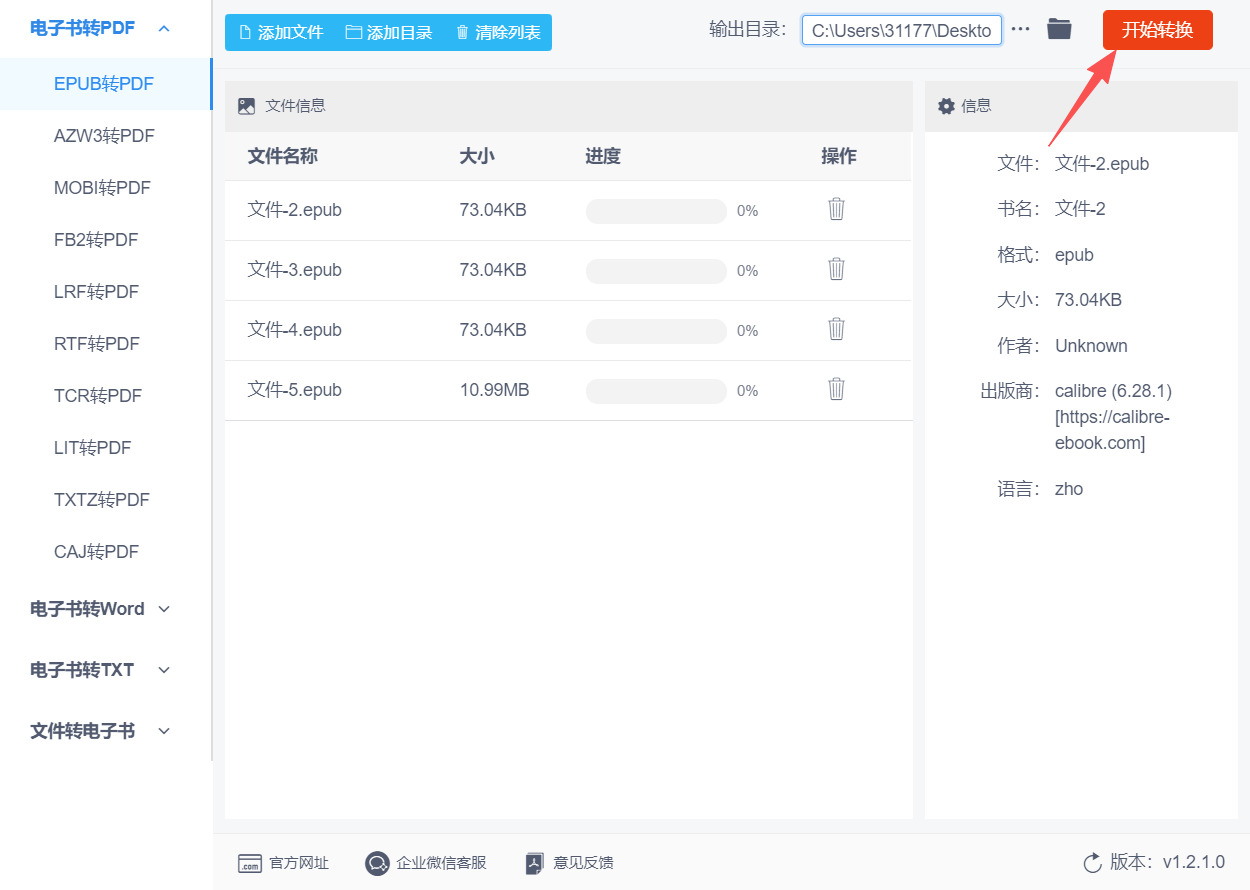Select TXTZ转PDF in sidebar
The height and width of the screenshot is (890, 1250).
pos(101,500)
